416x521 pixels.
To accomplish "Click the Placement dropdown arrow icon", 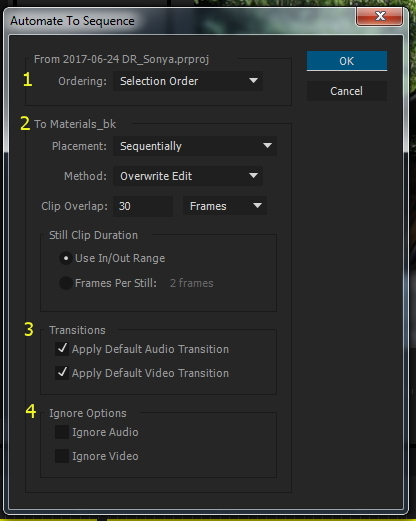I will pyautogui.click(x=267, y=146).
